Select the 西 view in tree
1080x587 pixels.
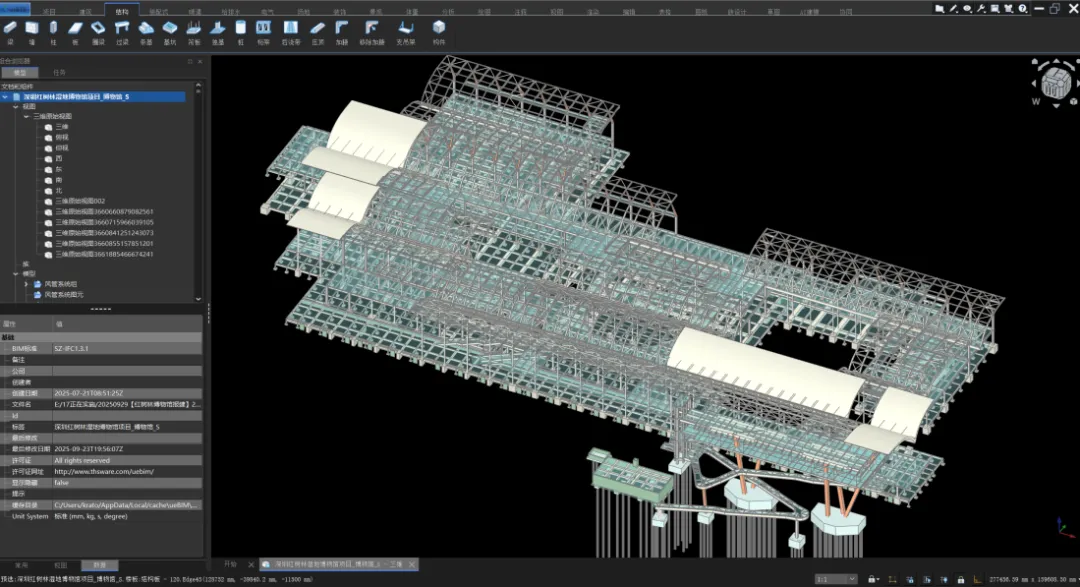click(x=59, y=158)
